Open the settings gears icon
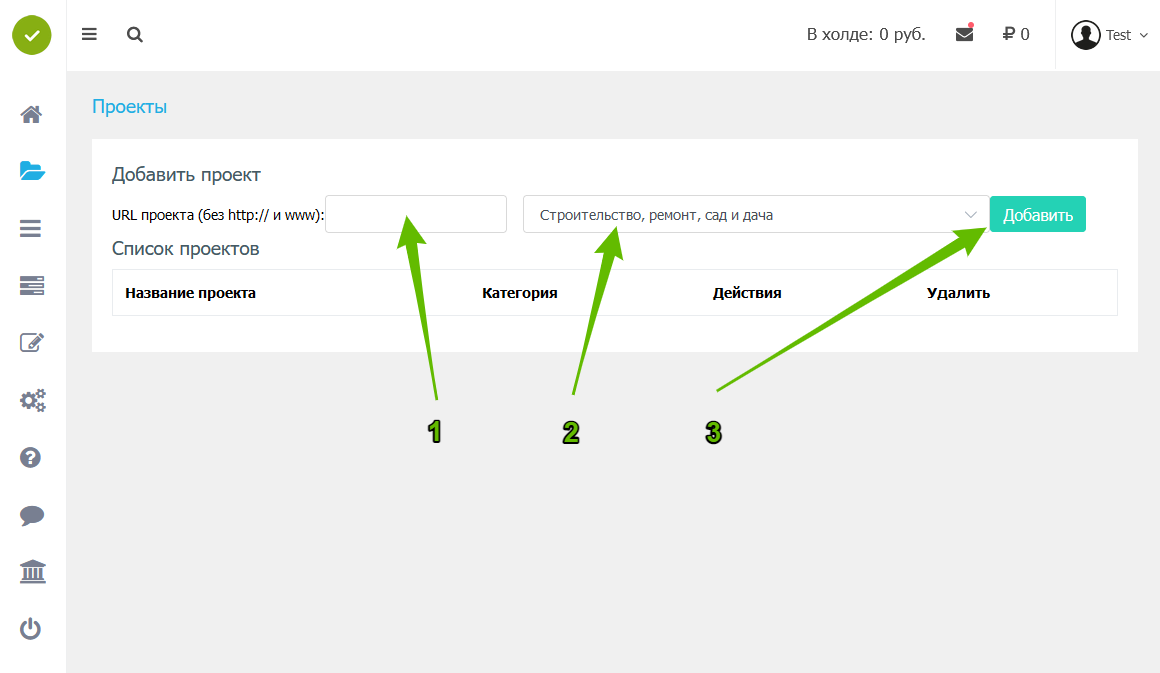Screen dimensions: 1160x673 point(32,401)
